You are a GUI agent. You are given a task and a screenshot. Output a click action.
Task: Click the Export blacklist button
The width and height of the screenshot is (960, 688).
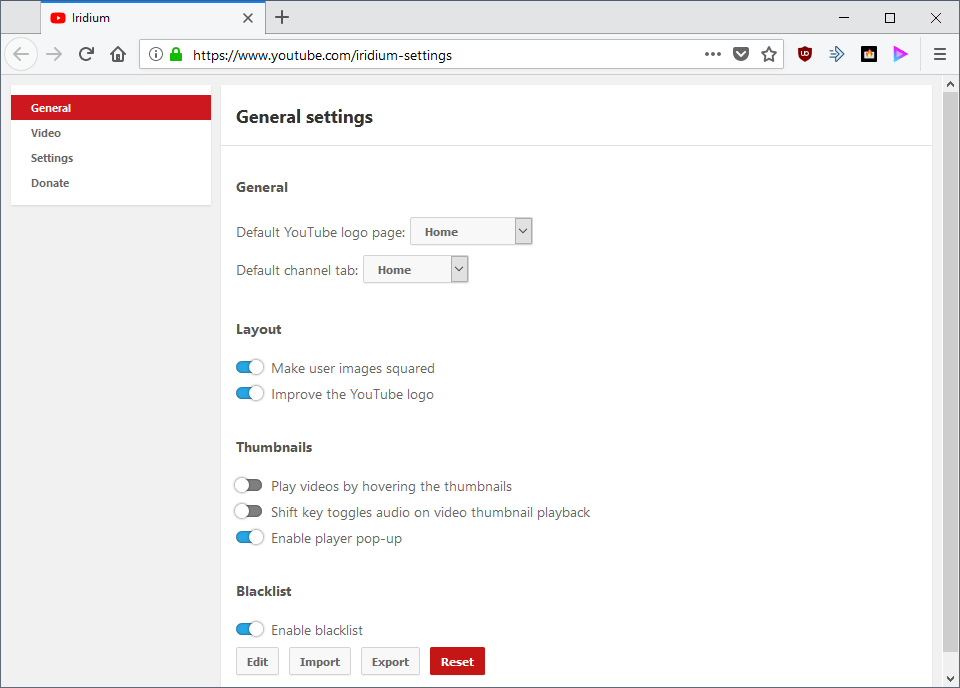pyautogui.click(x=390, y=661)
